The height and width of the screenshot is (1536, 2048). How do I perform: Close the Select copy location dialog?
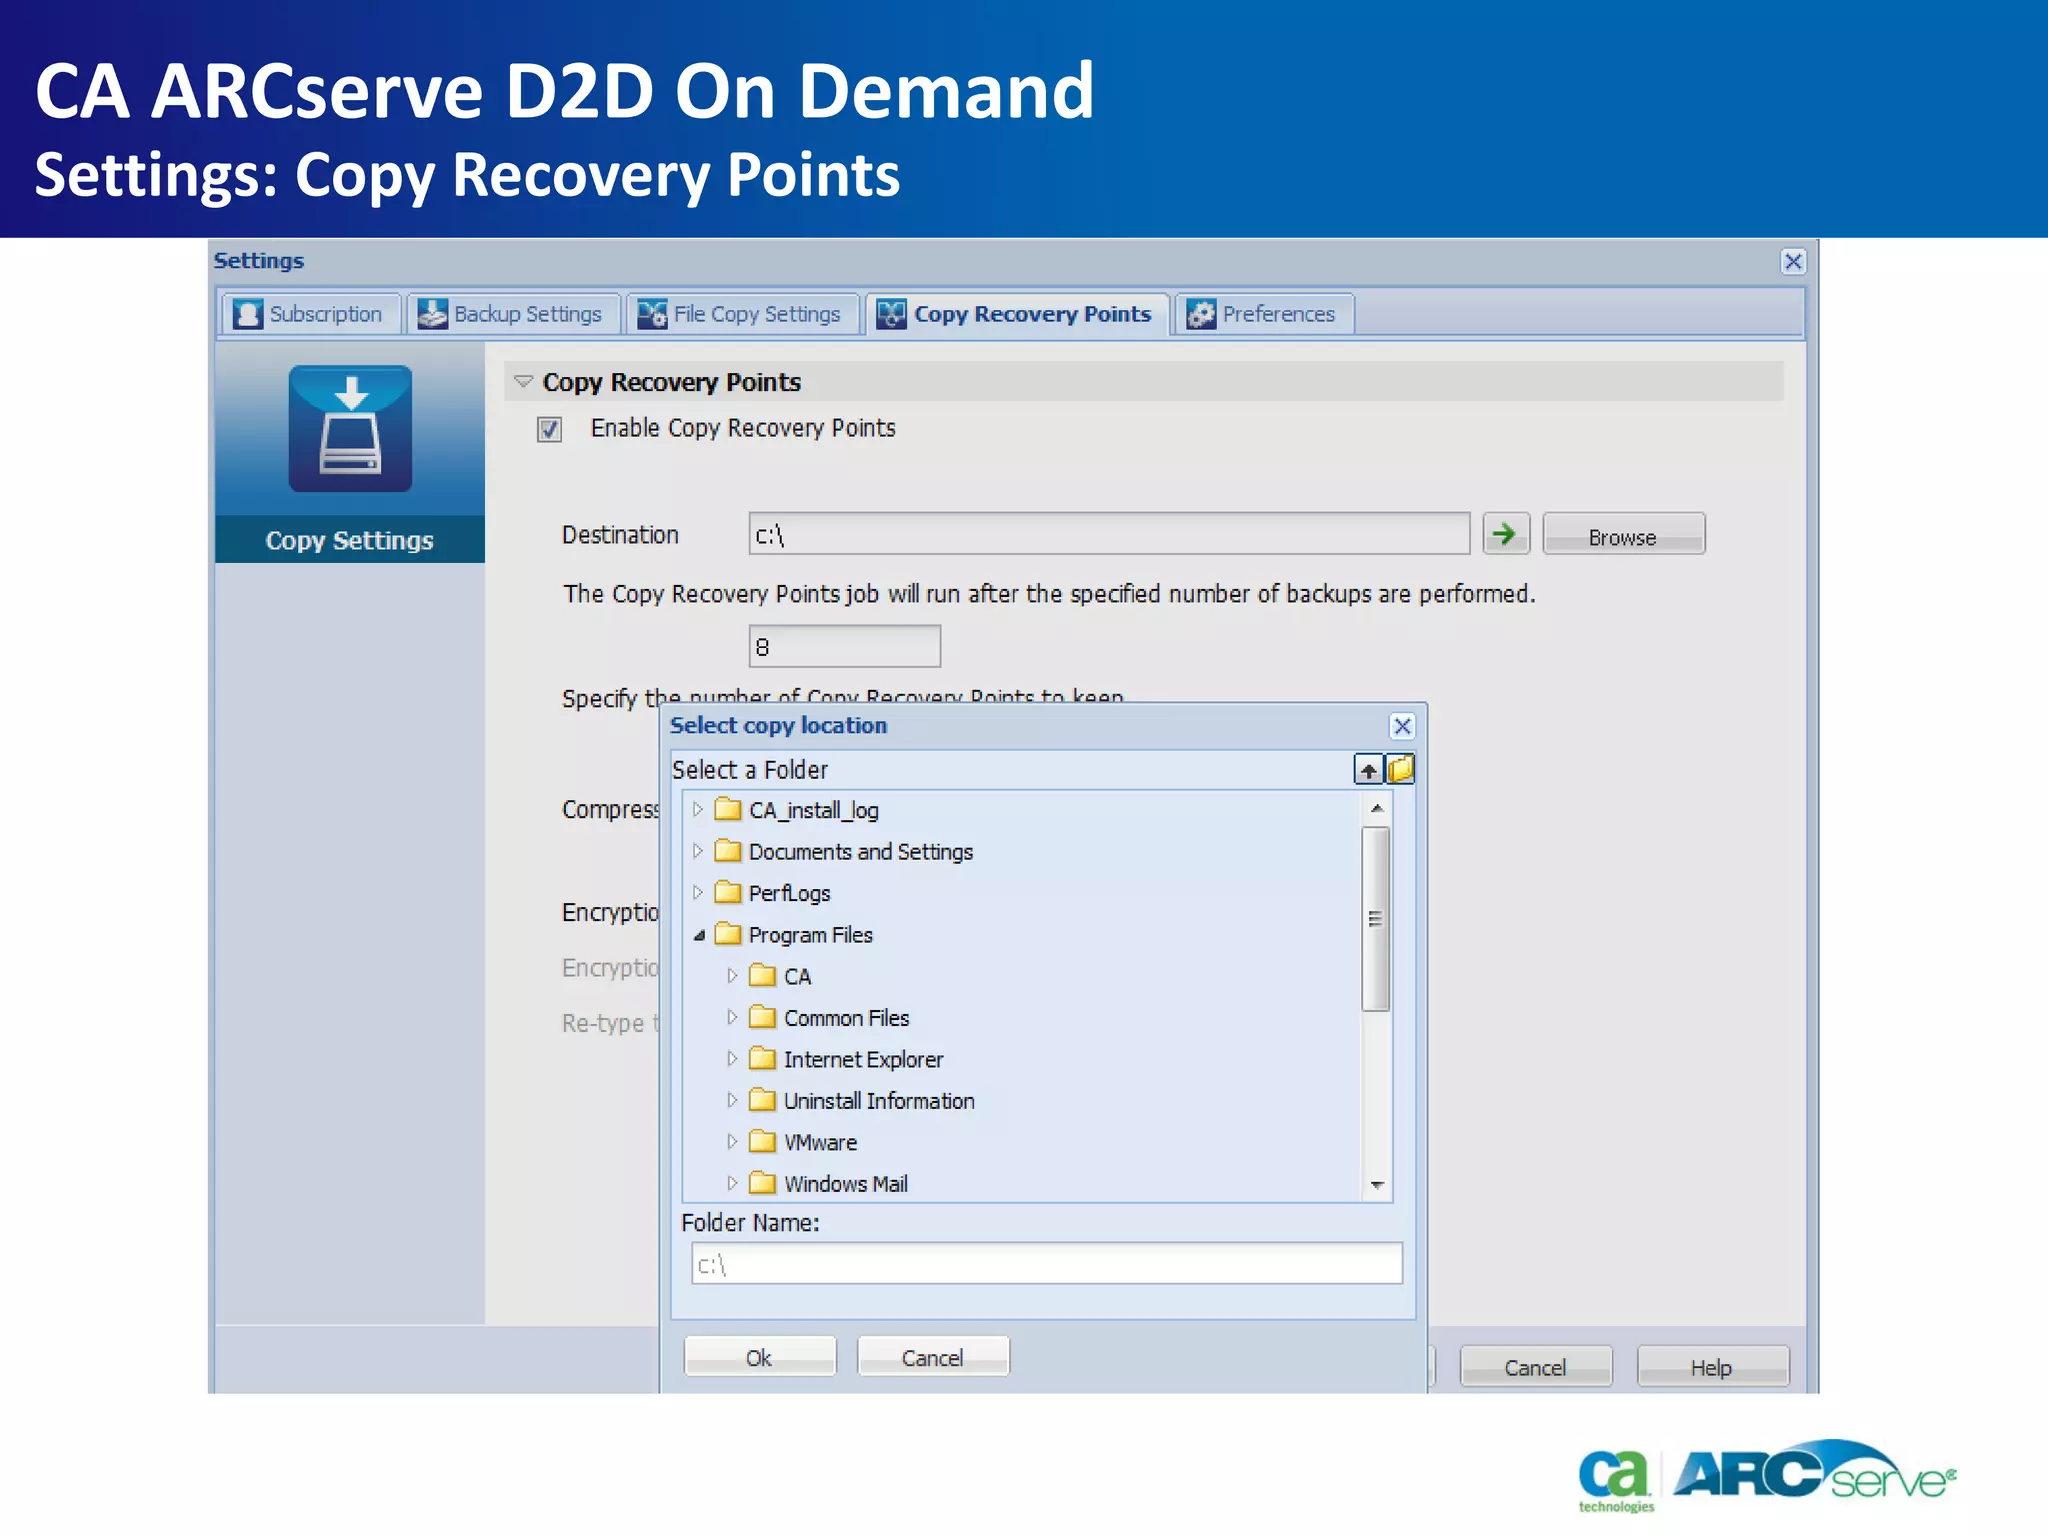pyautogui.click(x=1402, y=726)
